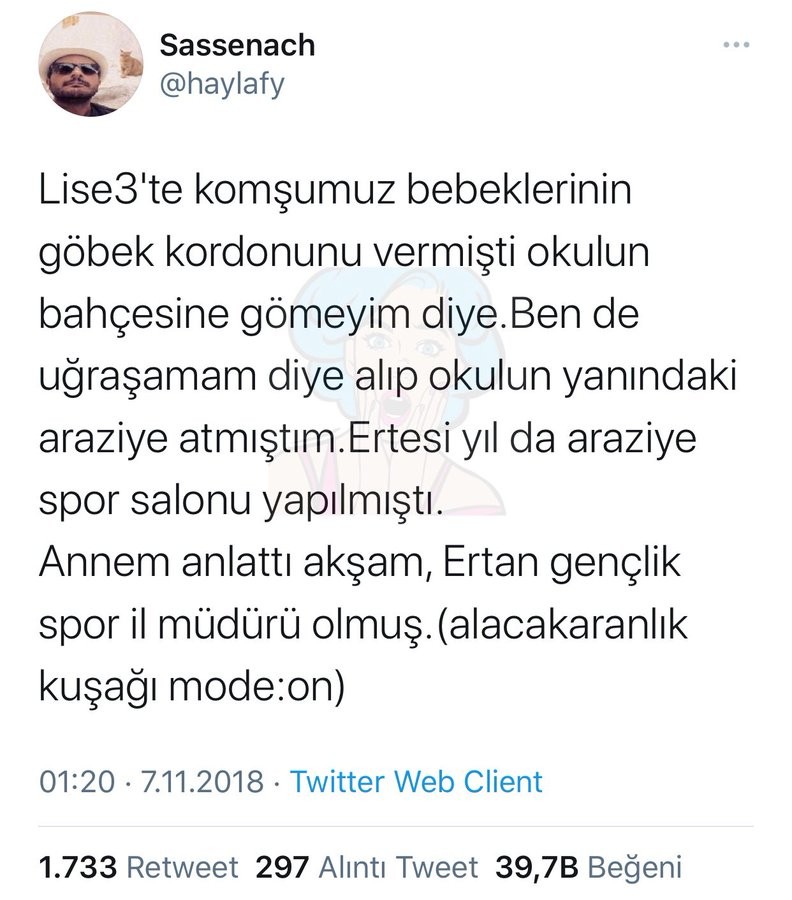The width and height of the screenshot is (792, 900).
Task: Click the @haylafy username handle
Action: click(221, 84)
